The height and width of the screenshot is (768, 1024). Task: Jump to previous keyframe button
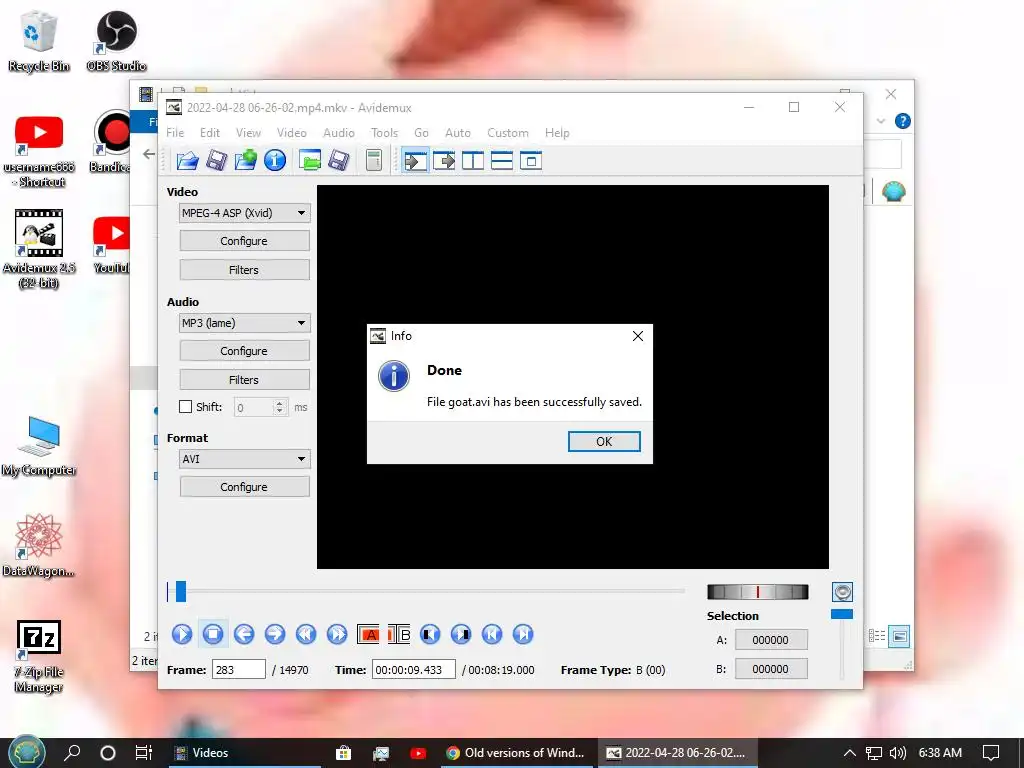coord(306,634)
